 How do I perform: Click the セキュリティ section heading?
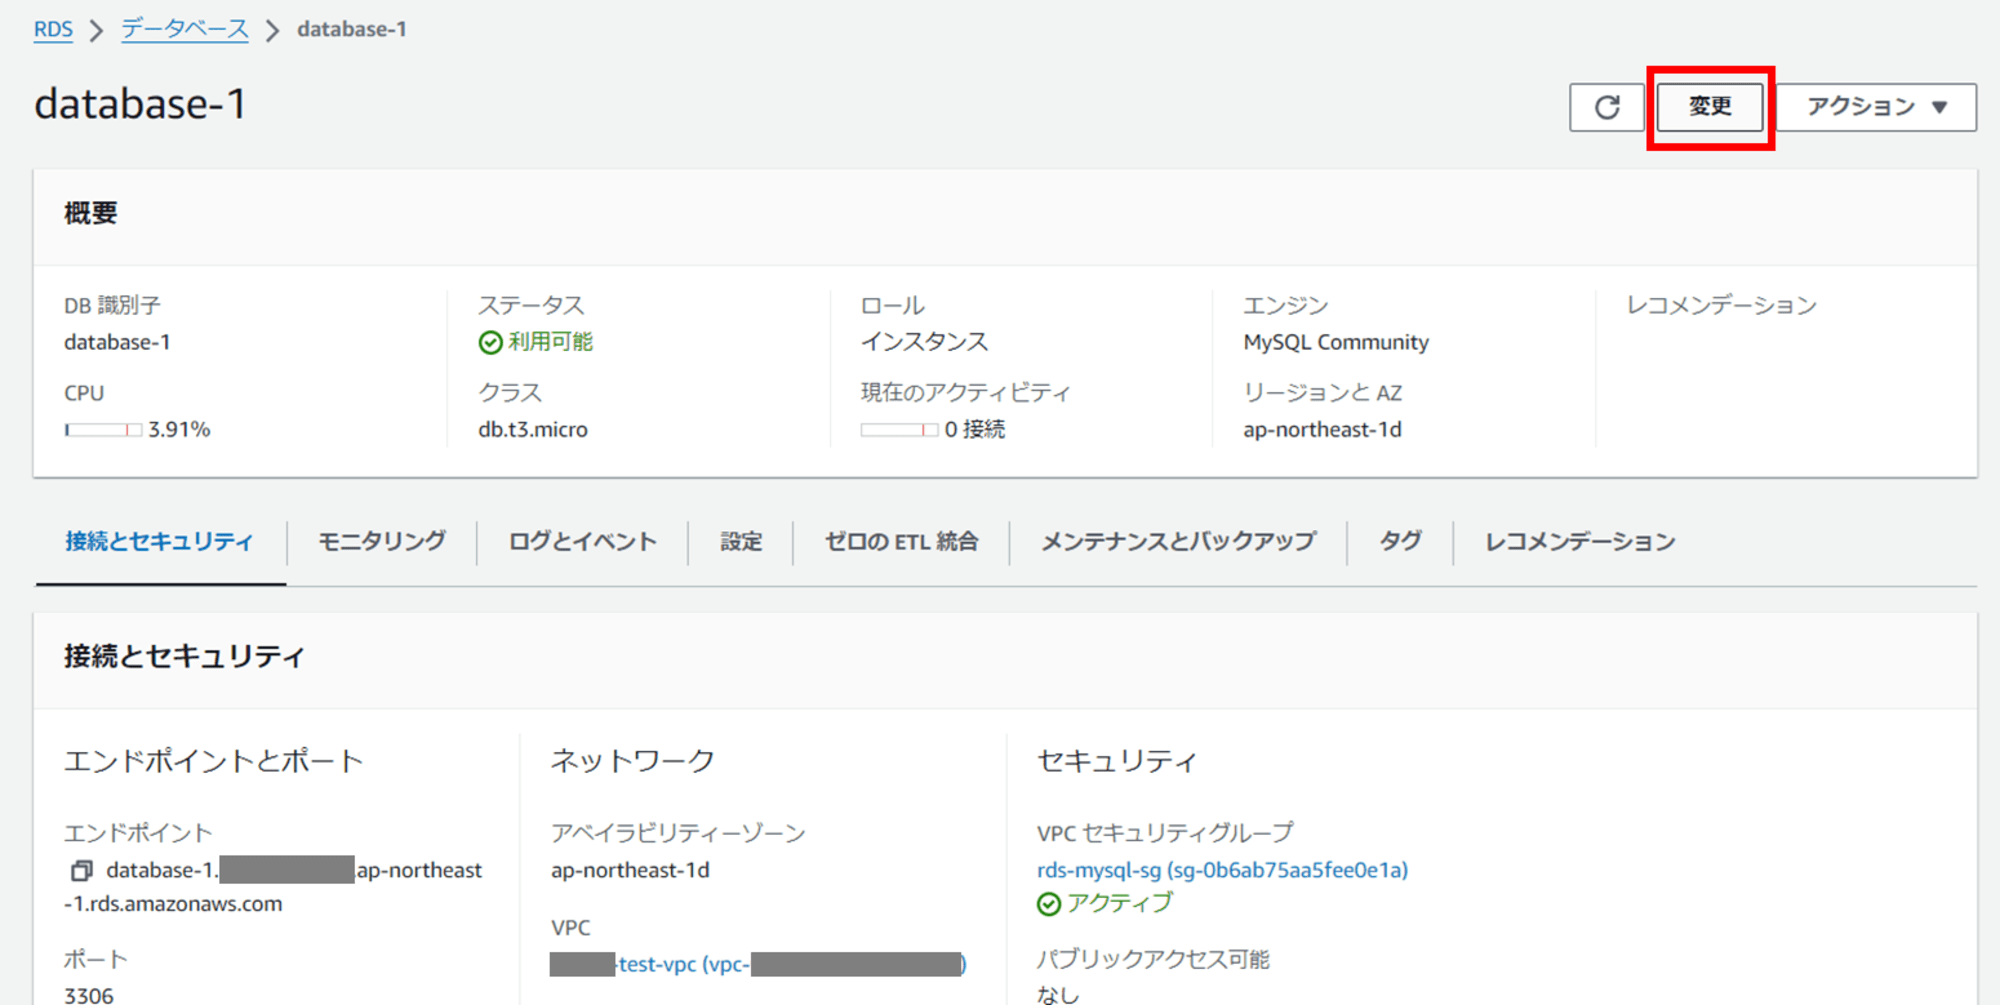click(1117, 761)
